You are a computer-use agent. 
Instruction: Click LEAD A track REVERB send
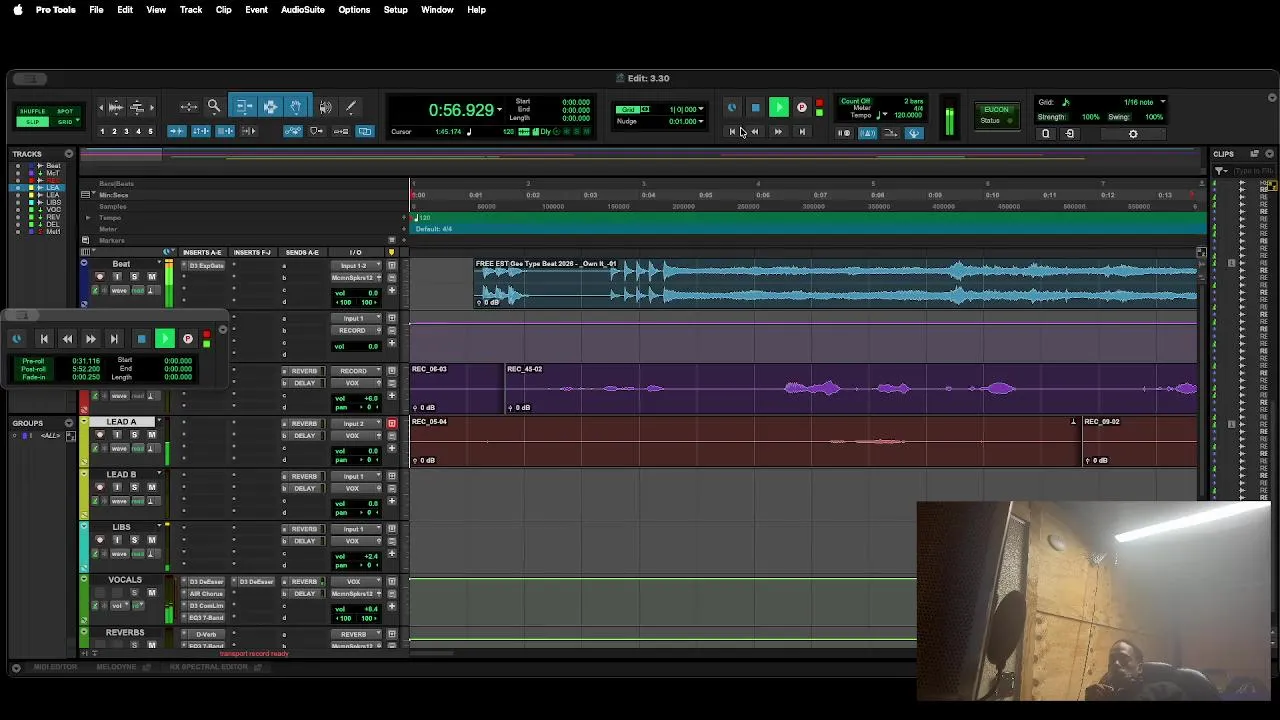[304, 424]
